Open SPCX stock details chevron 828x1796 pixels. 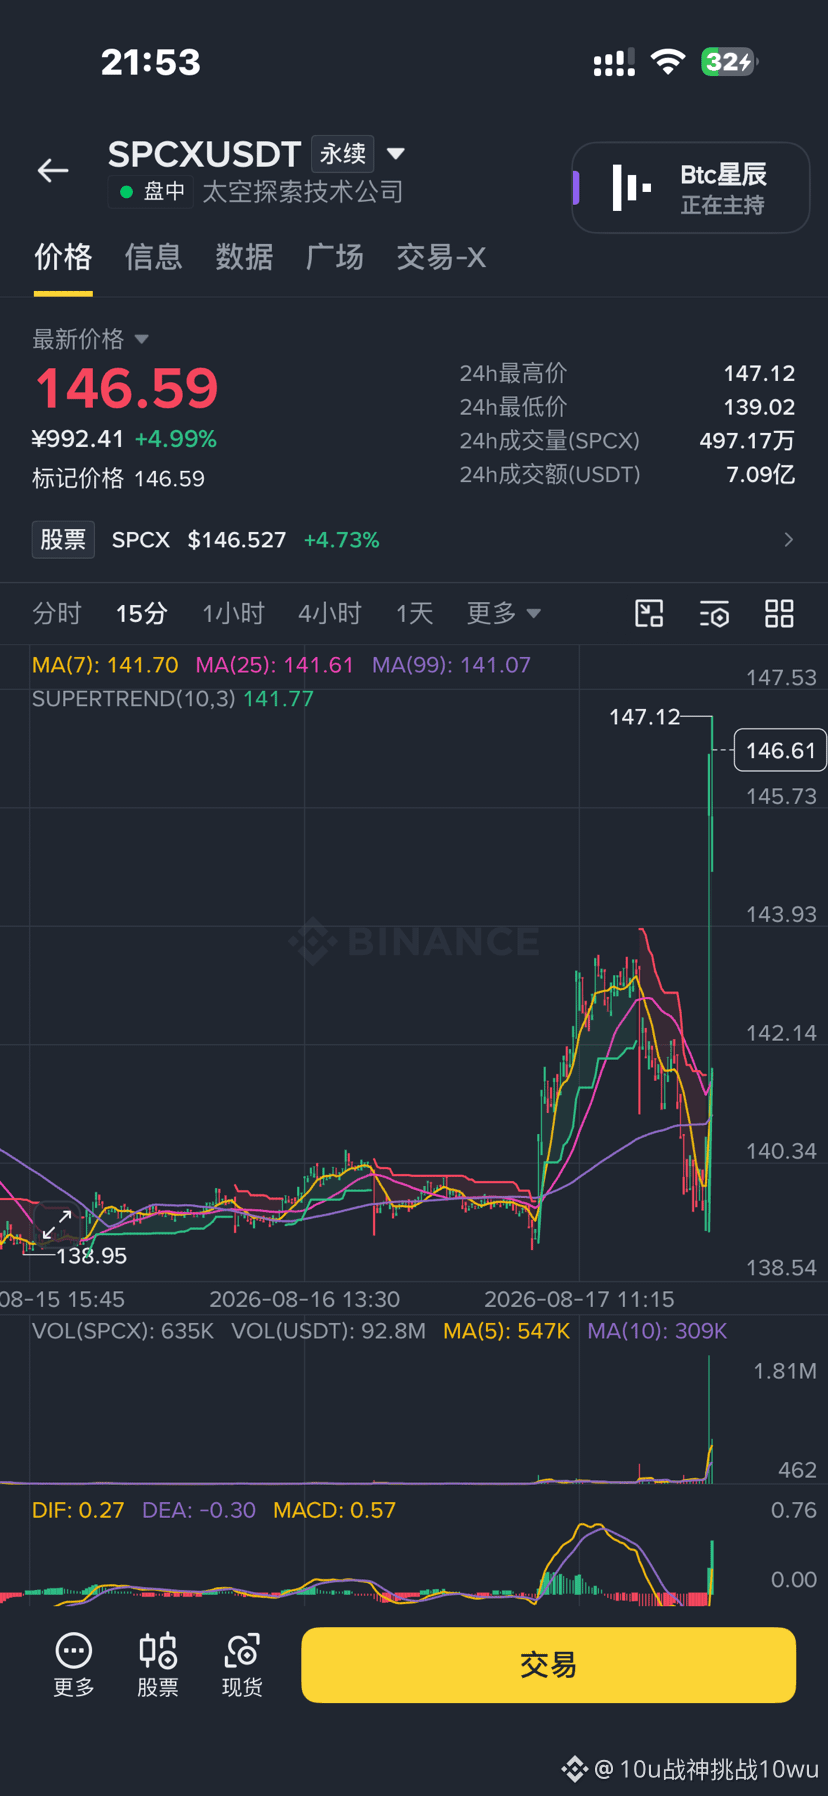(x=789, y=540)
